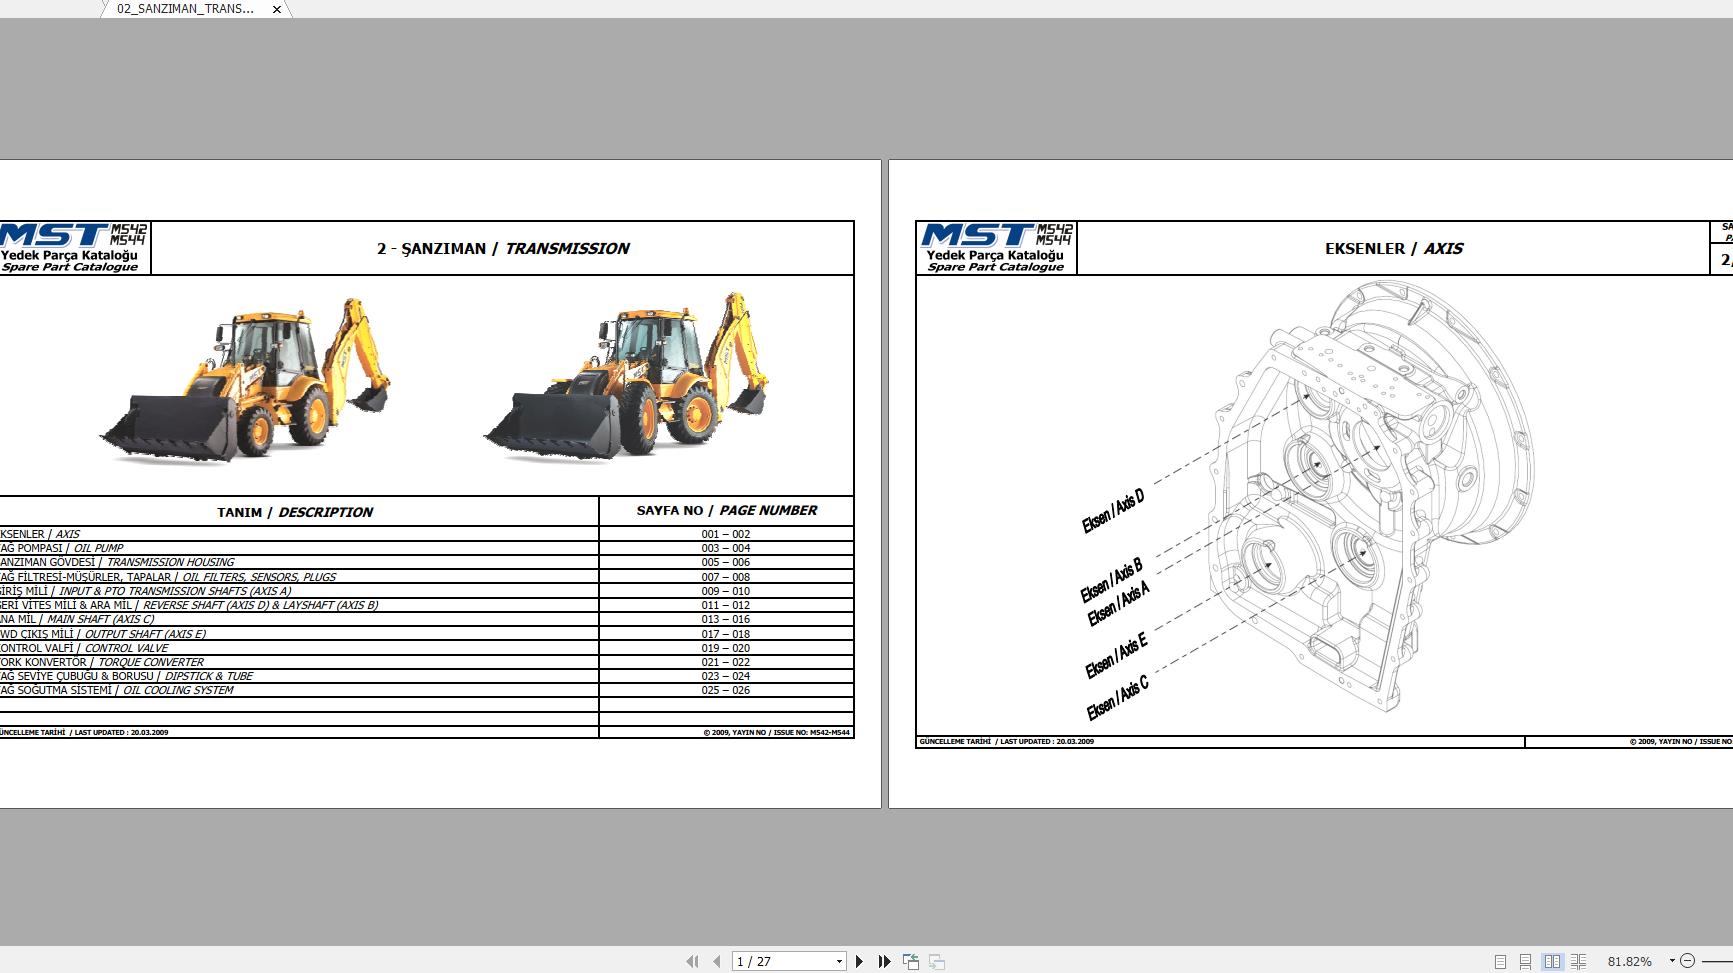Jump to the first page of the document
The width and height of the screenshot is (1733, 973).
click(x=693, y=961)
